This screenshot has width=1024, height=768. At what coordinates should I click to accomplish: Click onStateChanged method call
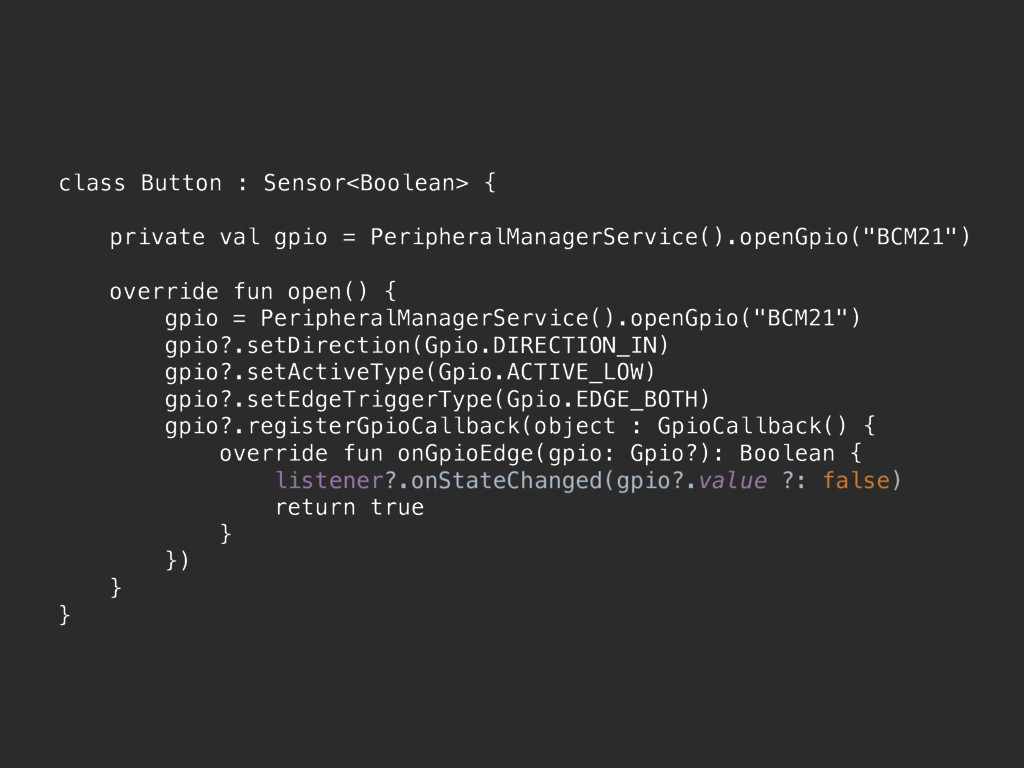click(x=506, y=481)
